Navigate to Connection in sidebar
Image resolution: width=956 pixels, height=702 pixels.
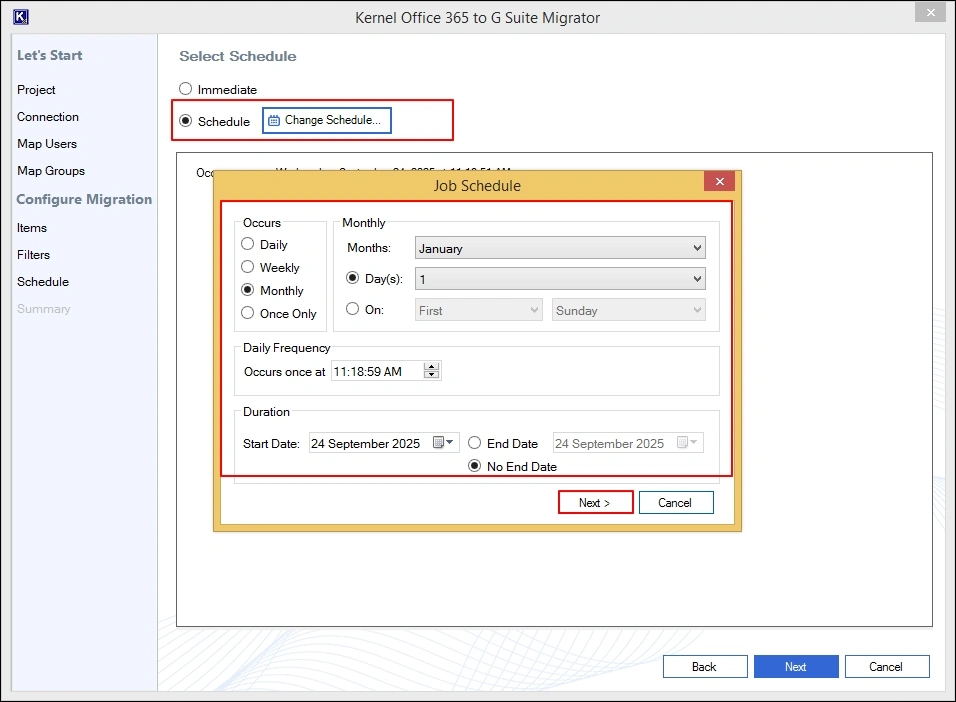(48, 117)
